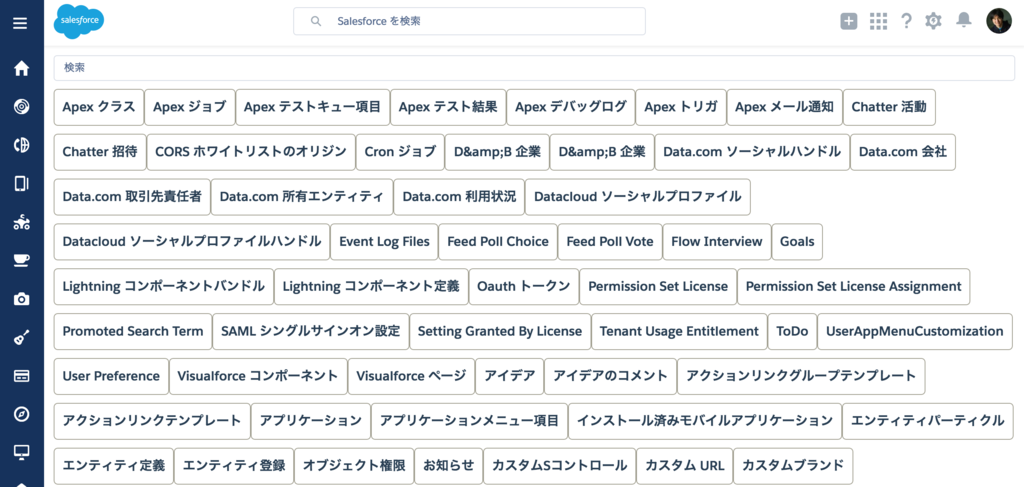
Task: Open 'Permission Set License Assignment' tile
Action: [854, 286]
